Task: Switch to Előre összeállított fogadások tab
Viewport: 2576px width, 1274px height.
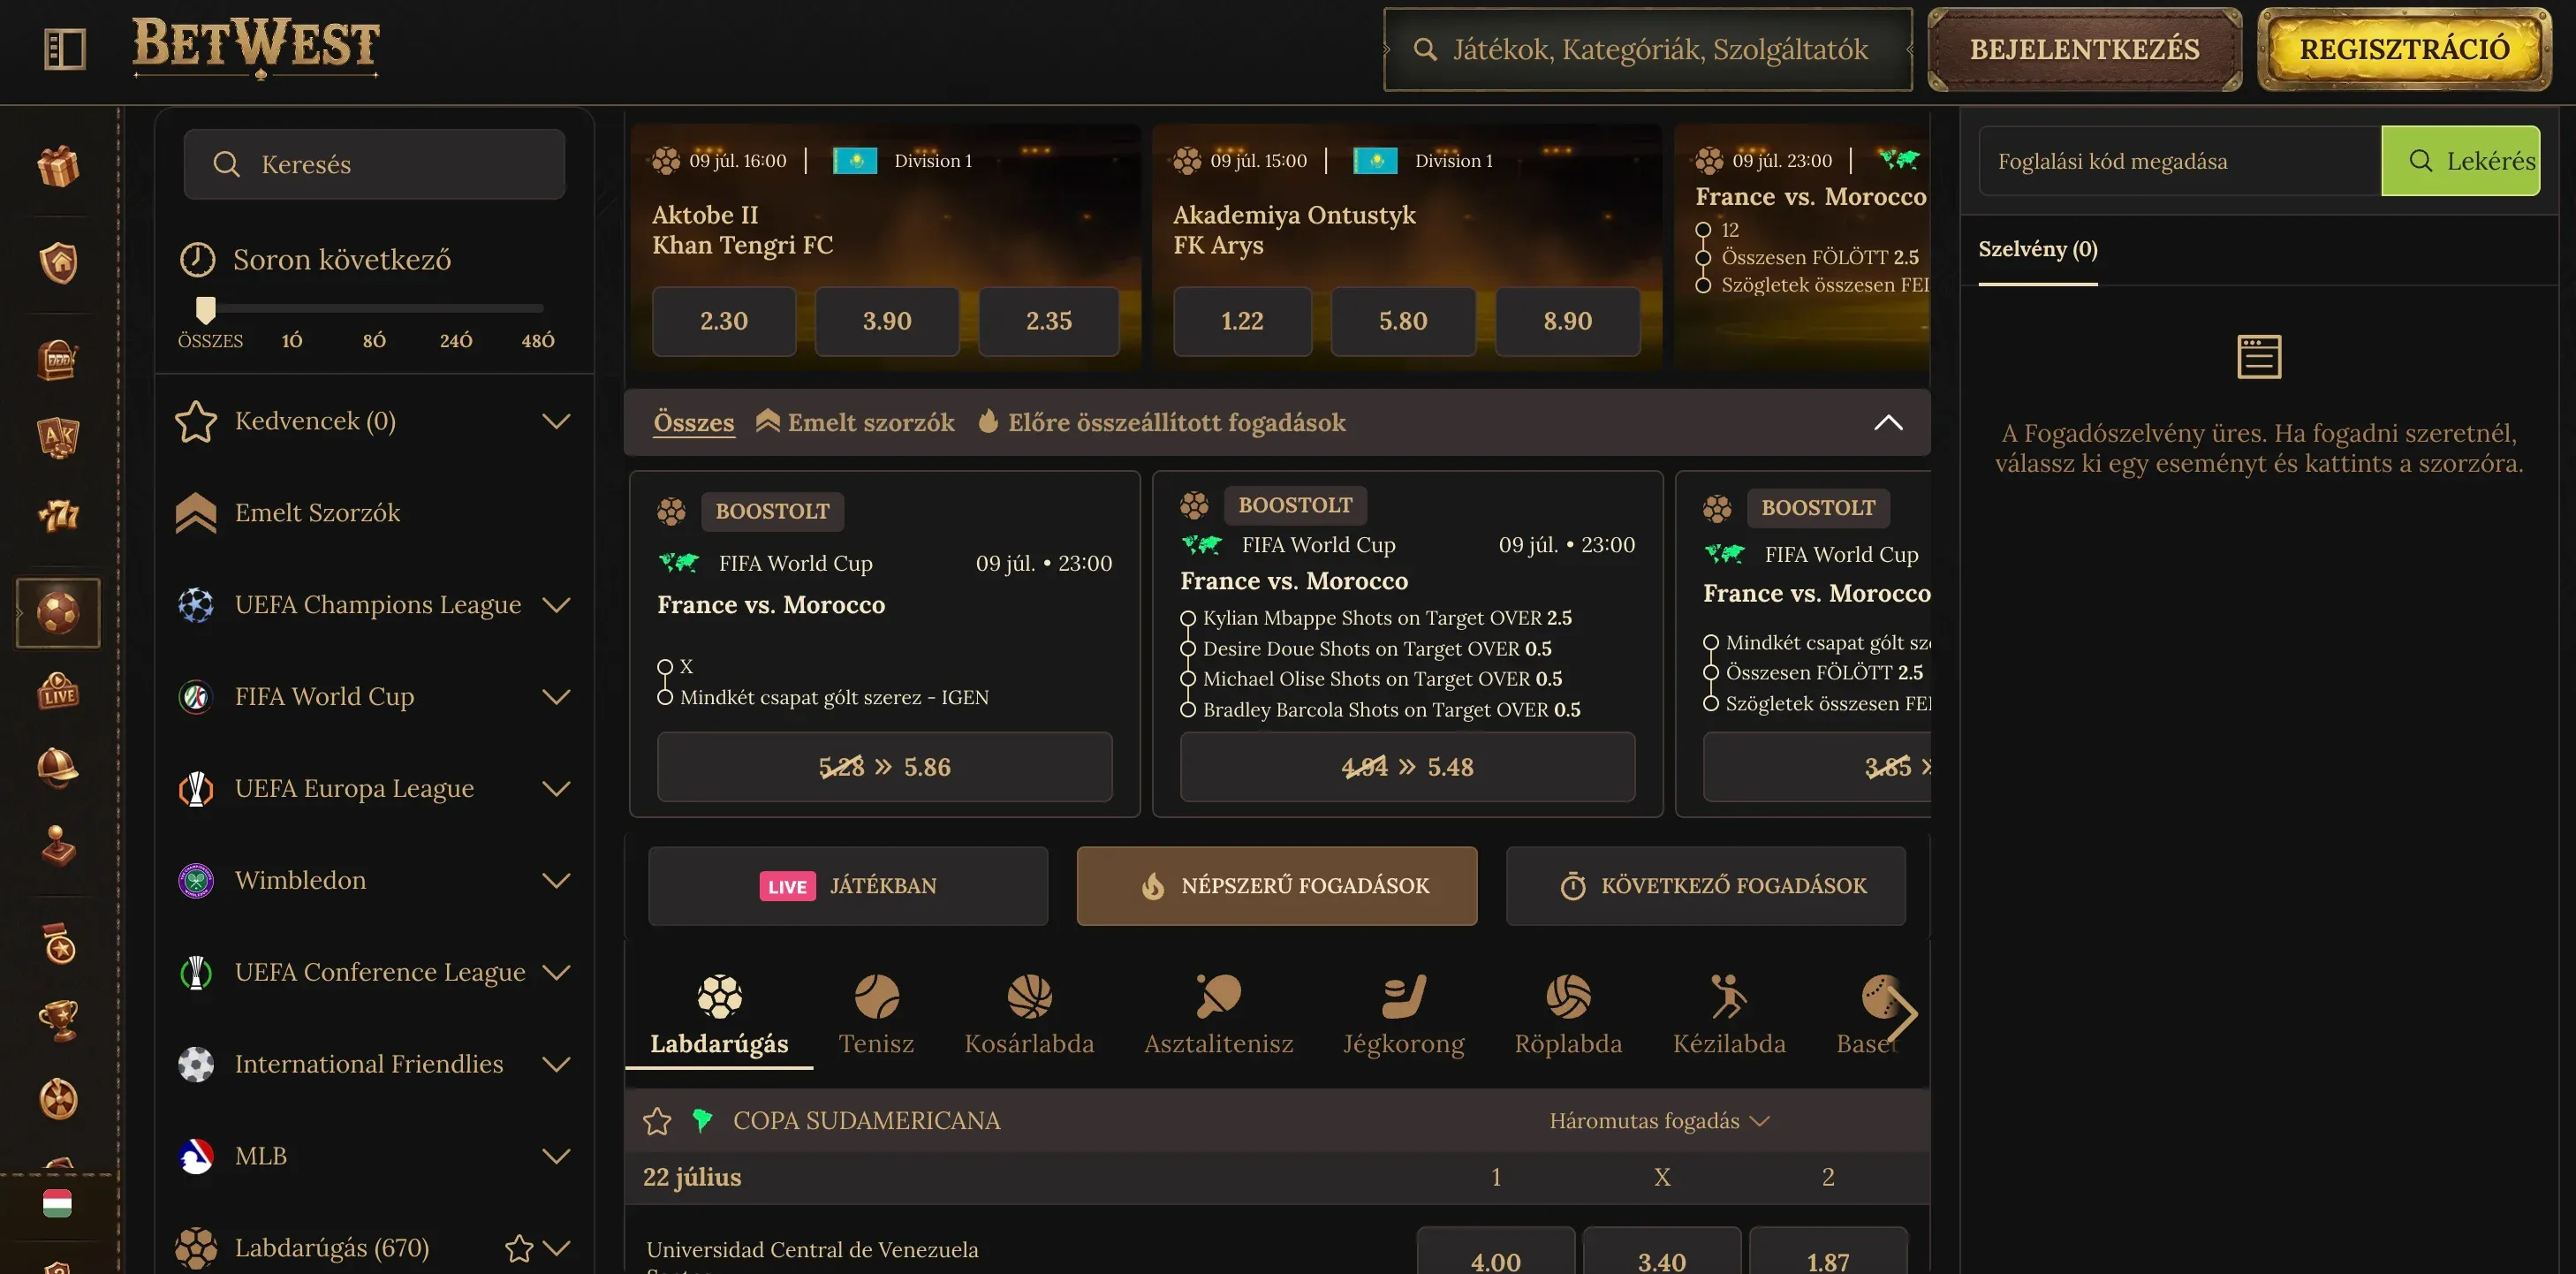Action: (1161, 422)
